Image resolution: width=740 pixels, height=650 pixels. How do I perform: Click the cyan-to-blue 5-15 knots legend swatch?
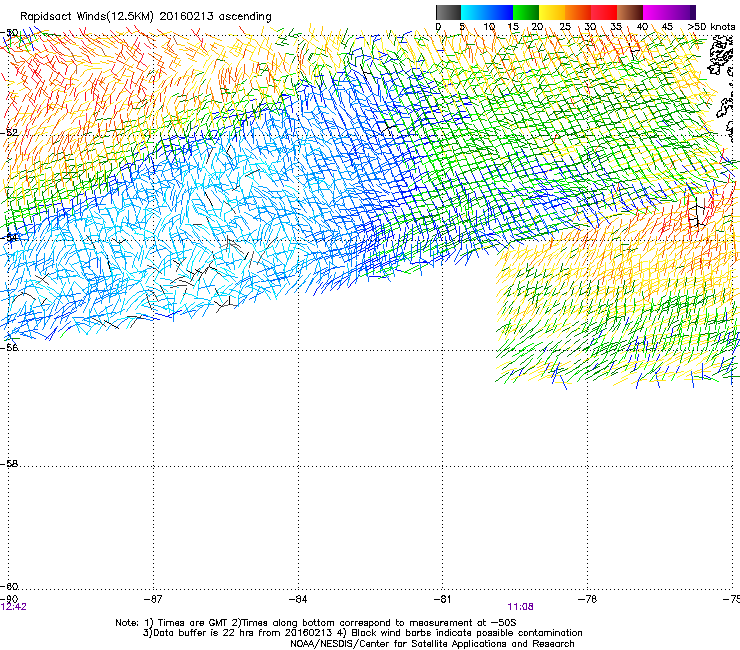(x=487, y=12)
